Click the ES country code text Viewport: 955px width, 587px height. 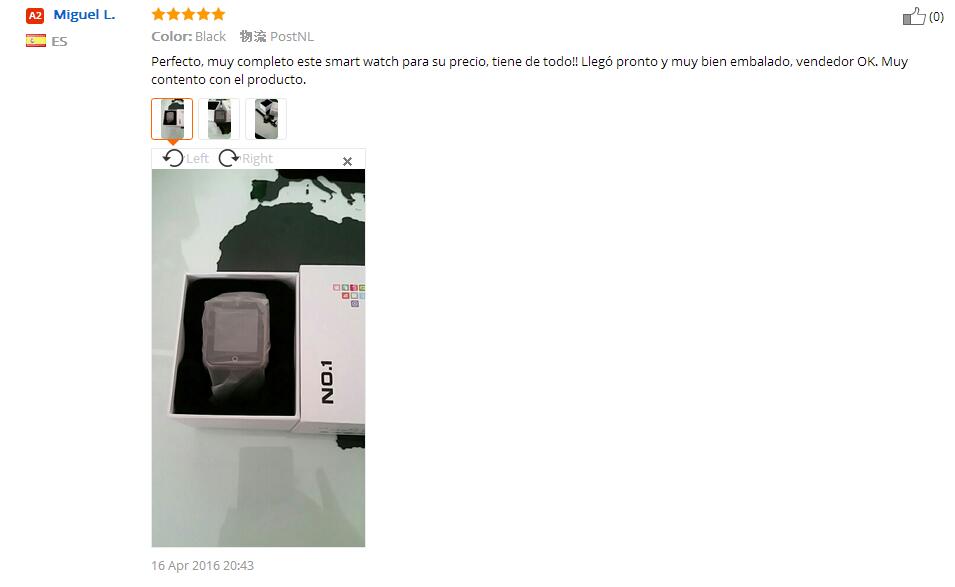59,41
